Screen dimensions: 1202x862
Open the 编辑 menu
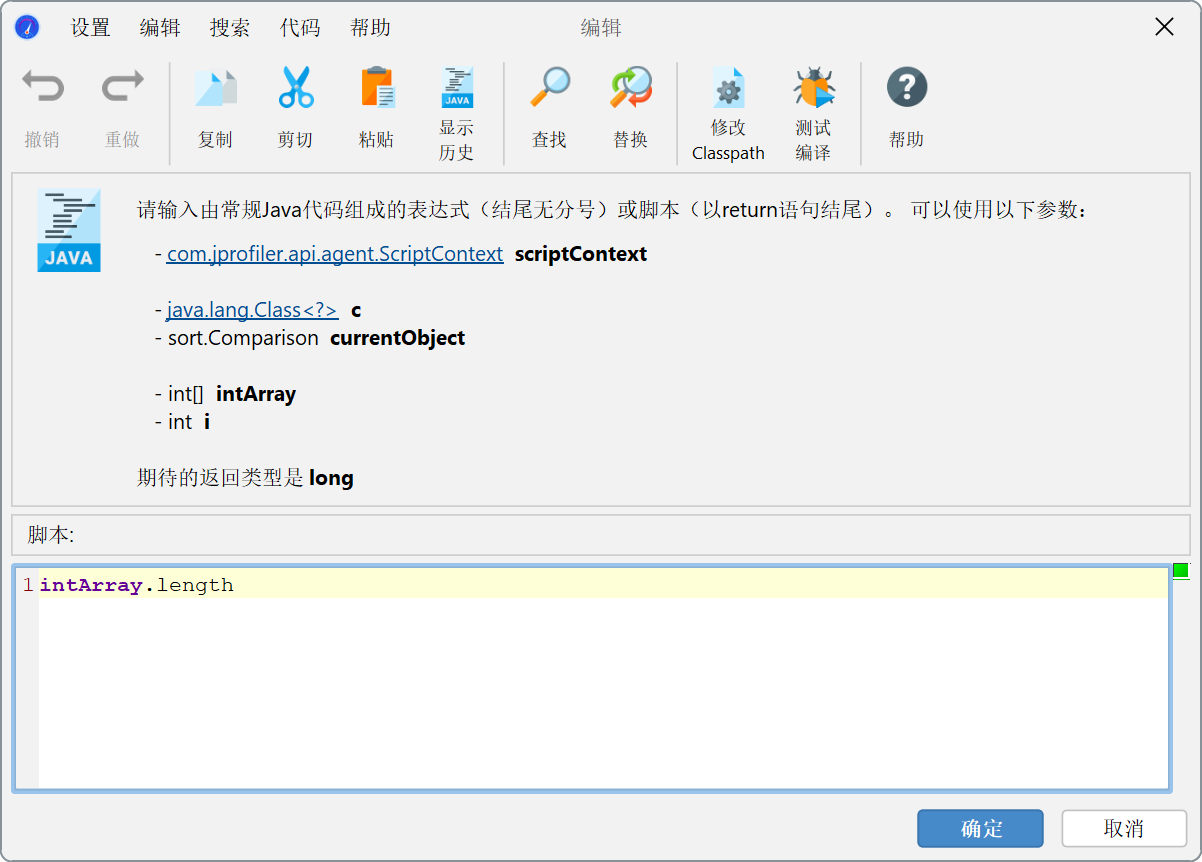pyautogui.click(x=160, y=28)
